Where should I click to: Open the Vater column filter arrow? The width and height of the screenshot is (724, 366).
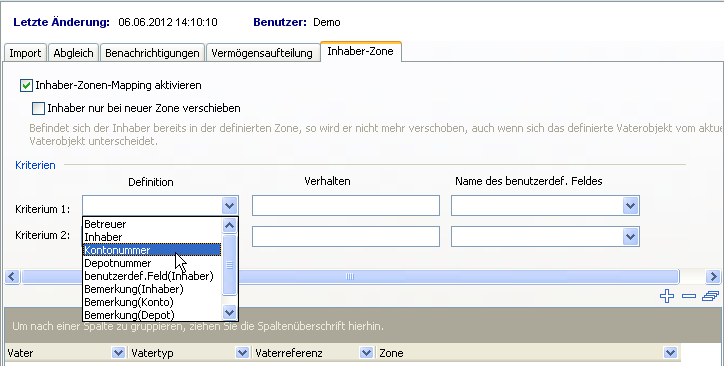[x=118, y=353]
